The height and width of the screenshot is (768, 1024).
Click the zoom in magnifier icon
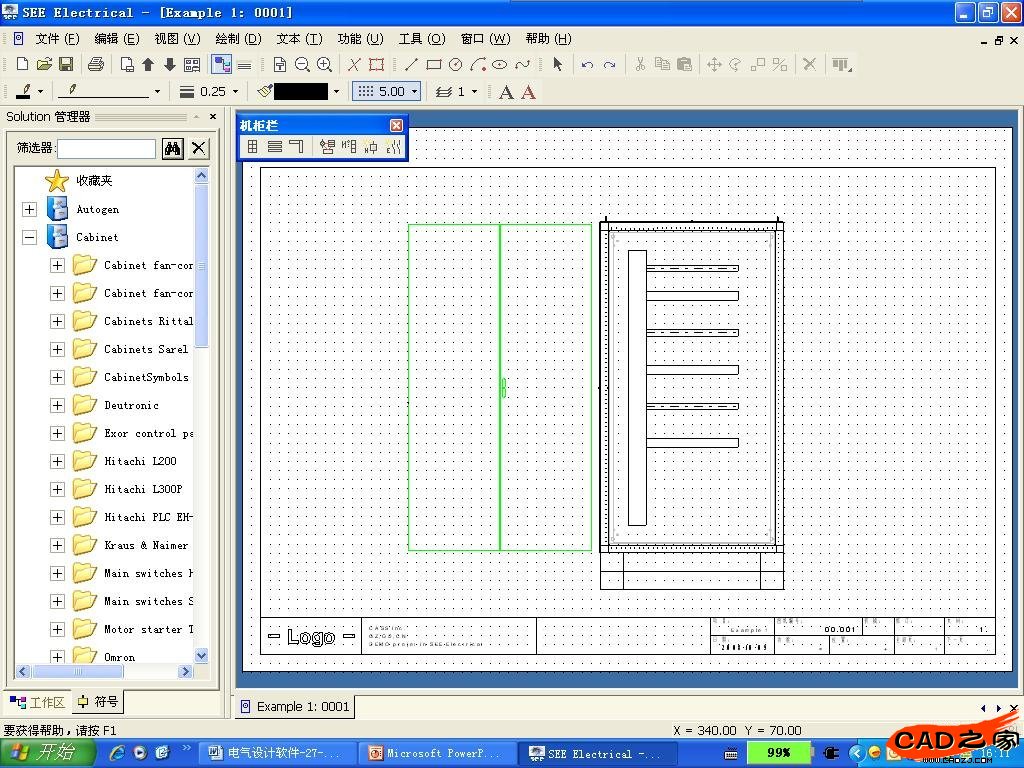point(324,64)
